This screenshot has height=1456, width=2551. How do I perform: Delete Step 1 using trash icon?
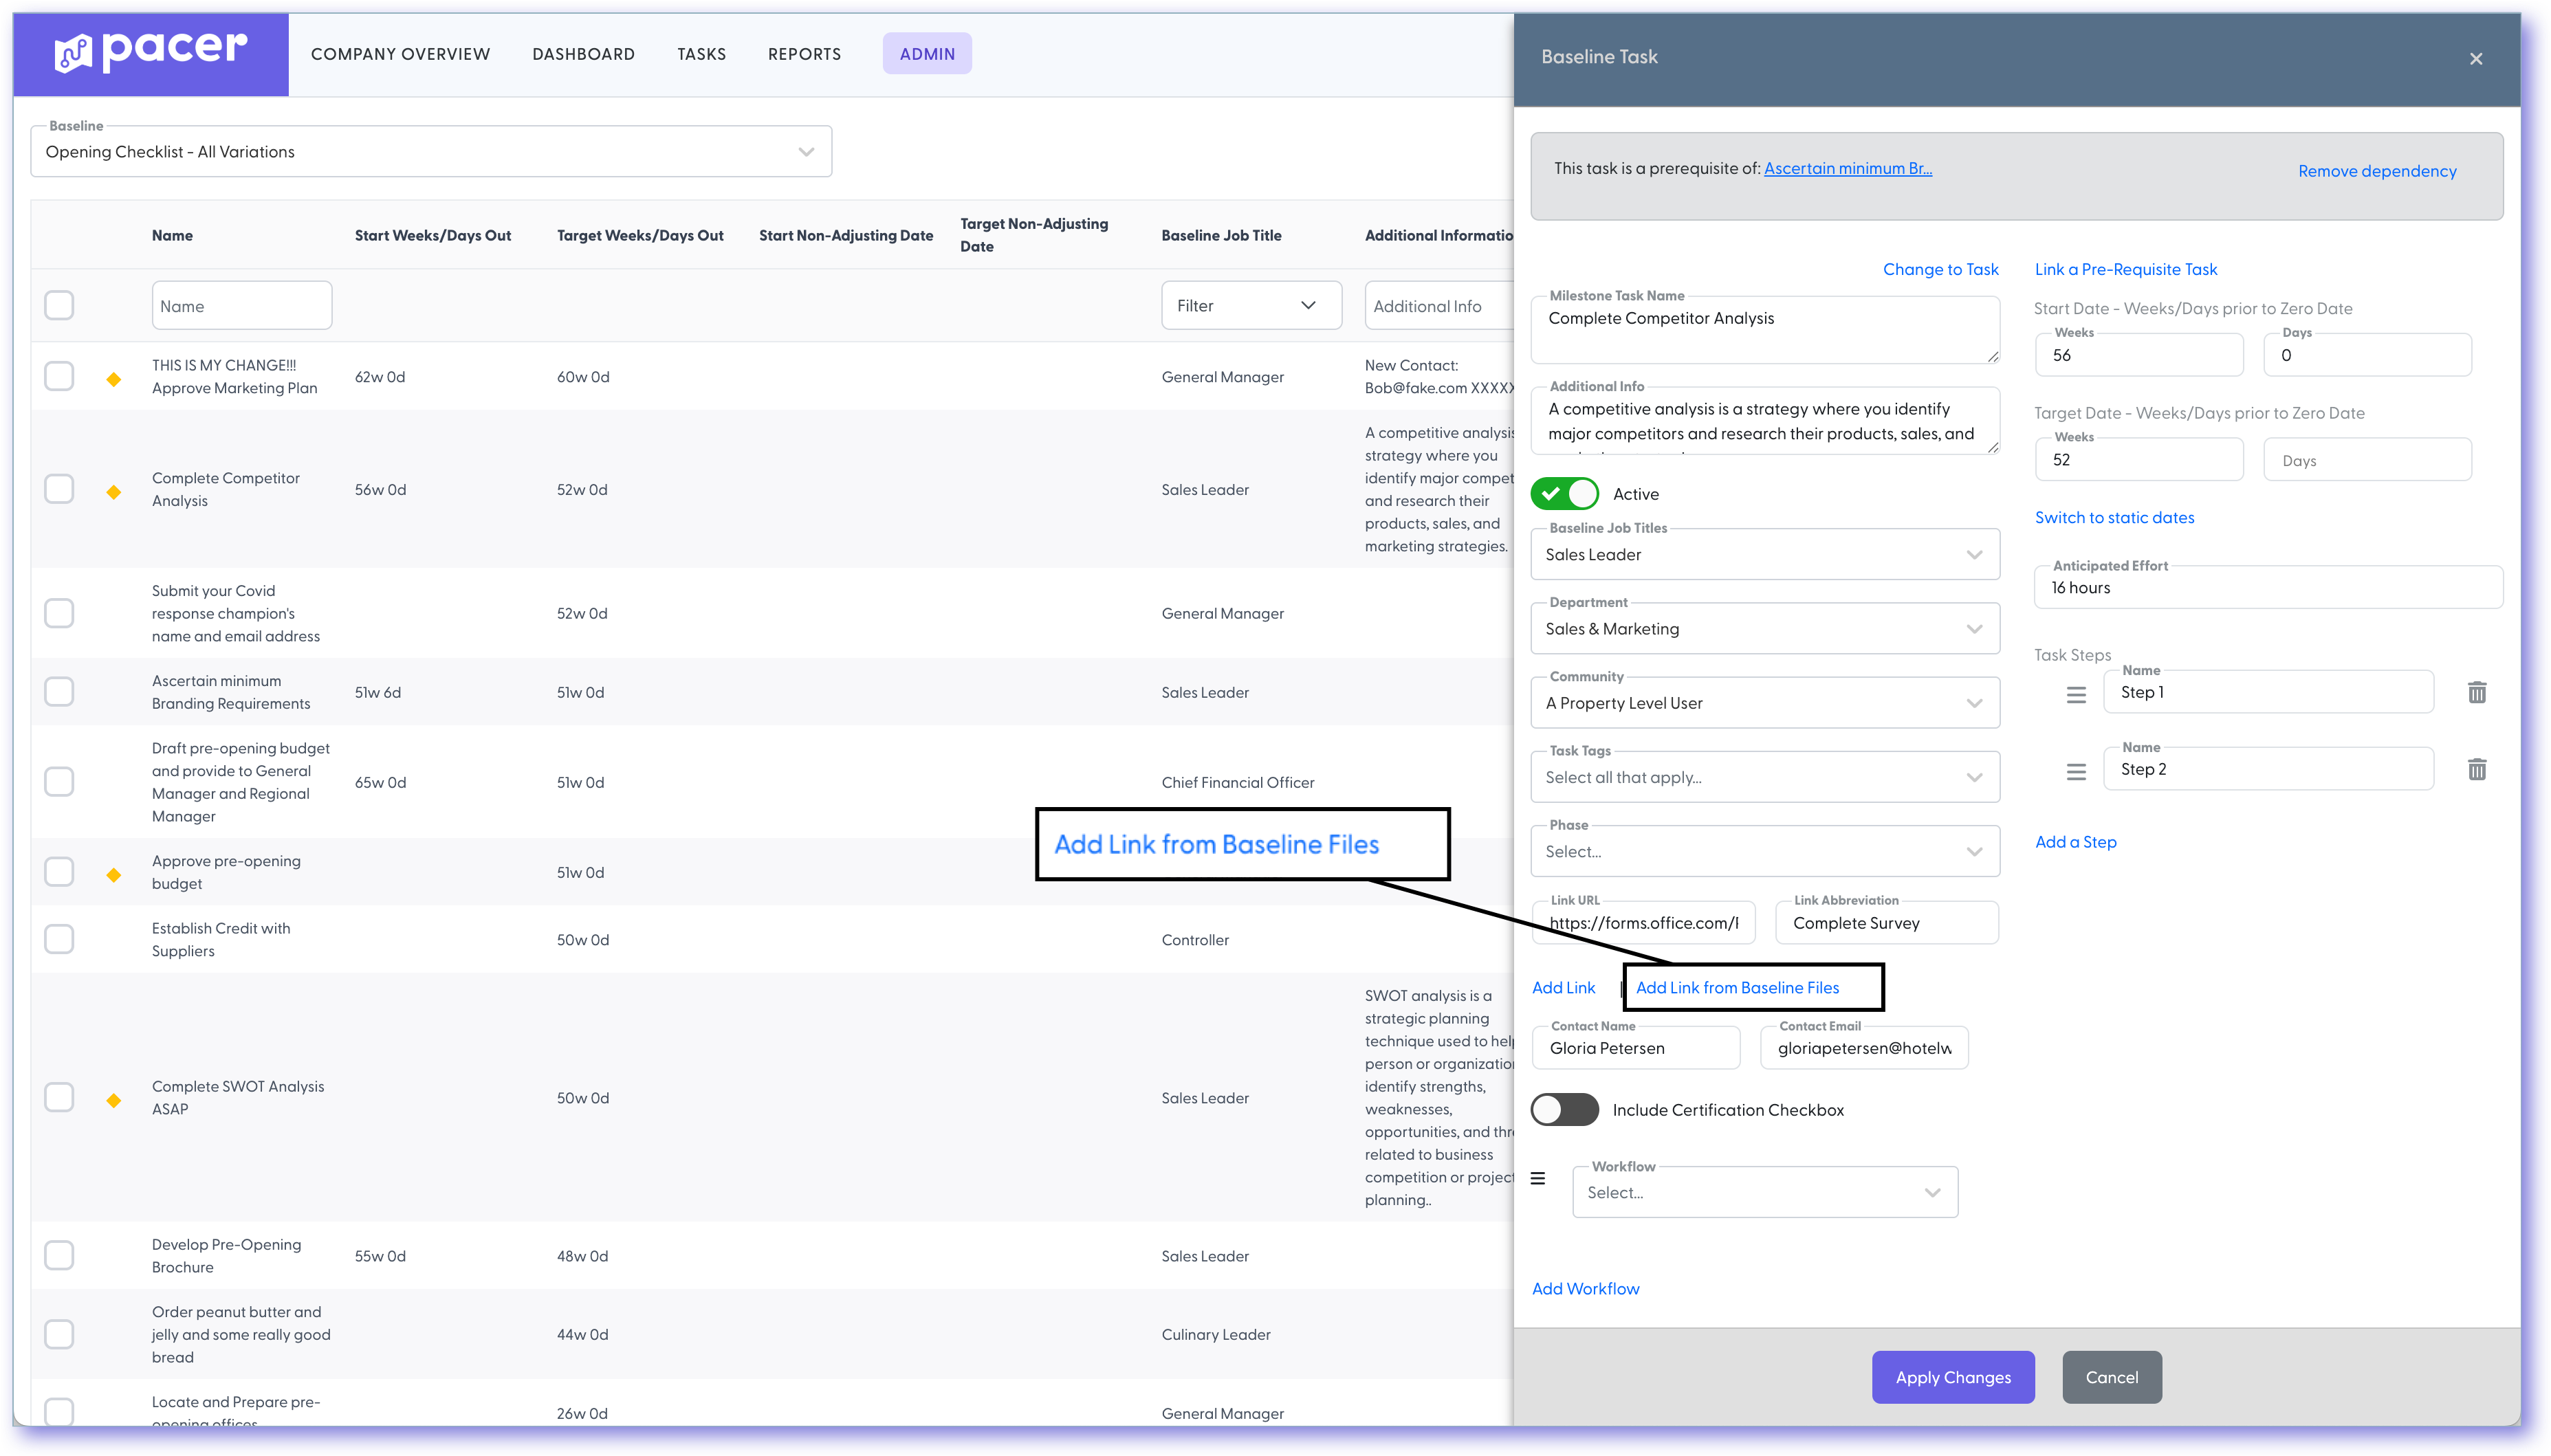click(x=2476, y=692)
